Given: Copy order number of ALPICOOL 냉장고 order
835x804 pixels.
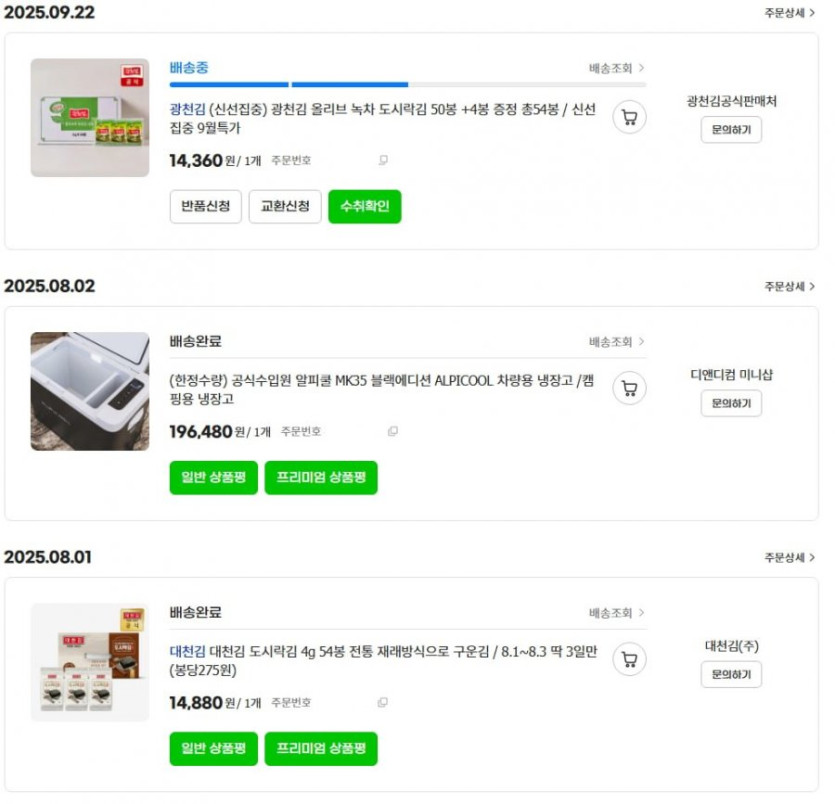Looking at the screenshot, I should click(393, 432).
